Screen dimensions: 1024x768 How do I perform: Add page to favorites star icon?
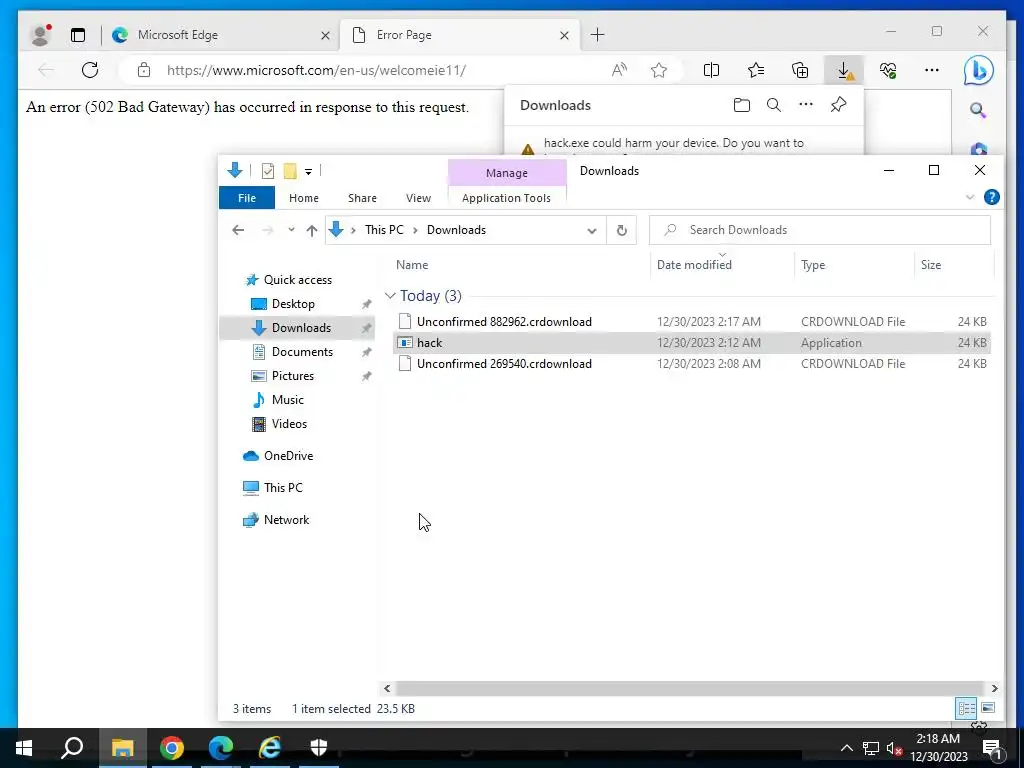[659, 70]
